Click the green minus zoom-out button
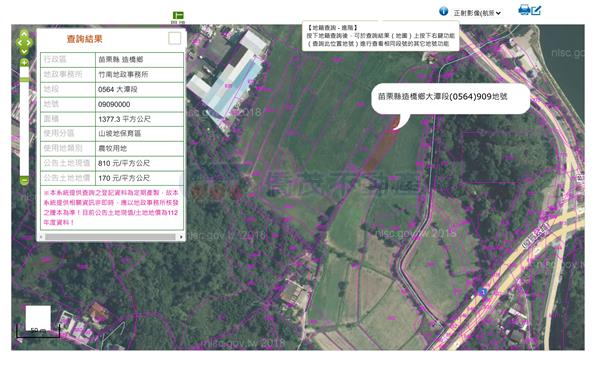The height and width of the screenshot is (365, 600). [x=24, y=180]
